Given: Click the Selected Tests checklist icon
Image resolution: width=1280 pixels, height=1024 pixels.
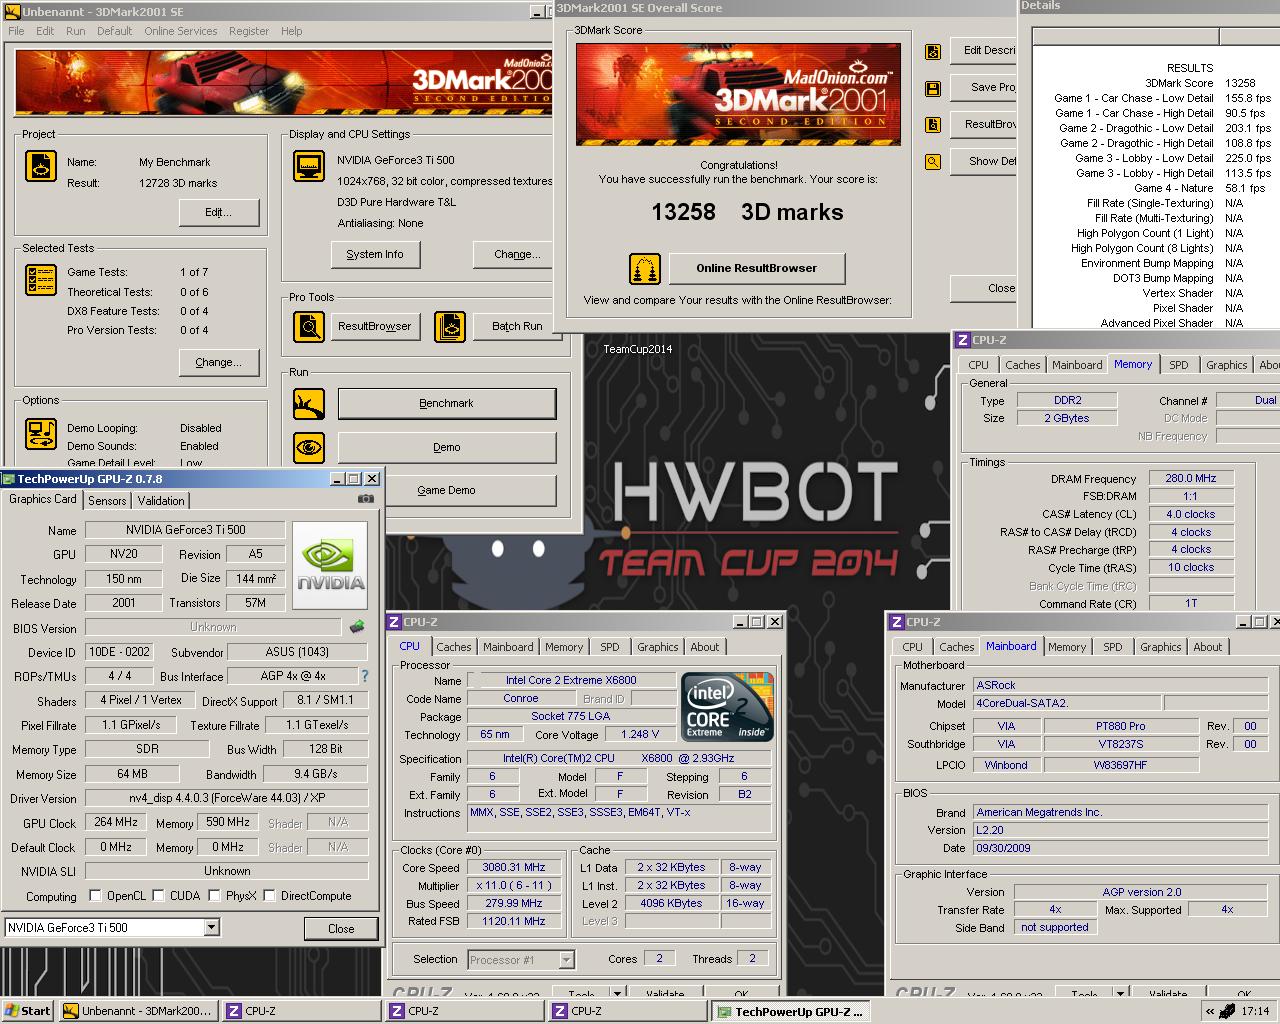Looking at the screenshot, I should click(41, 280).
